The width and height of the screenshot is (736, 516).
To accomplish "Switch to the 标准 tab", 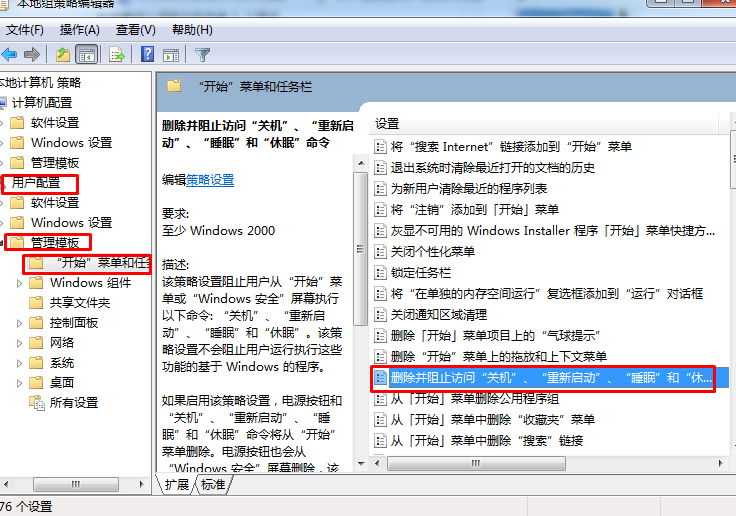I will [x=213, y=484].
